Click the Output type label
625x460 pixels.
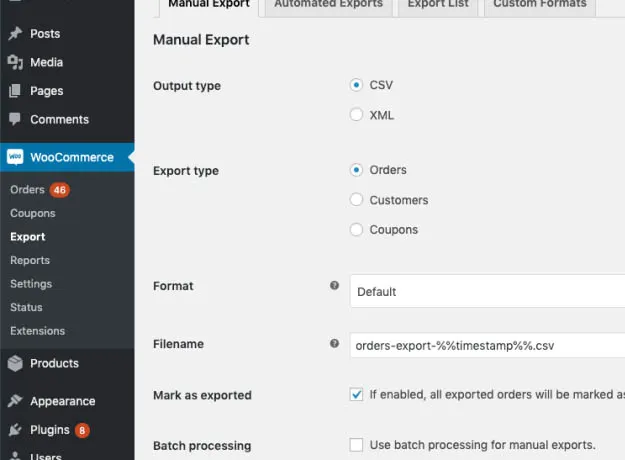click(x=187, y=86)
